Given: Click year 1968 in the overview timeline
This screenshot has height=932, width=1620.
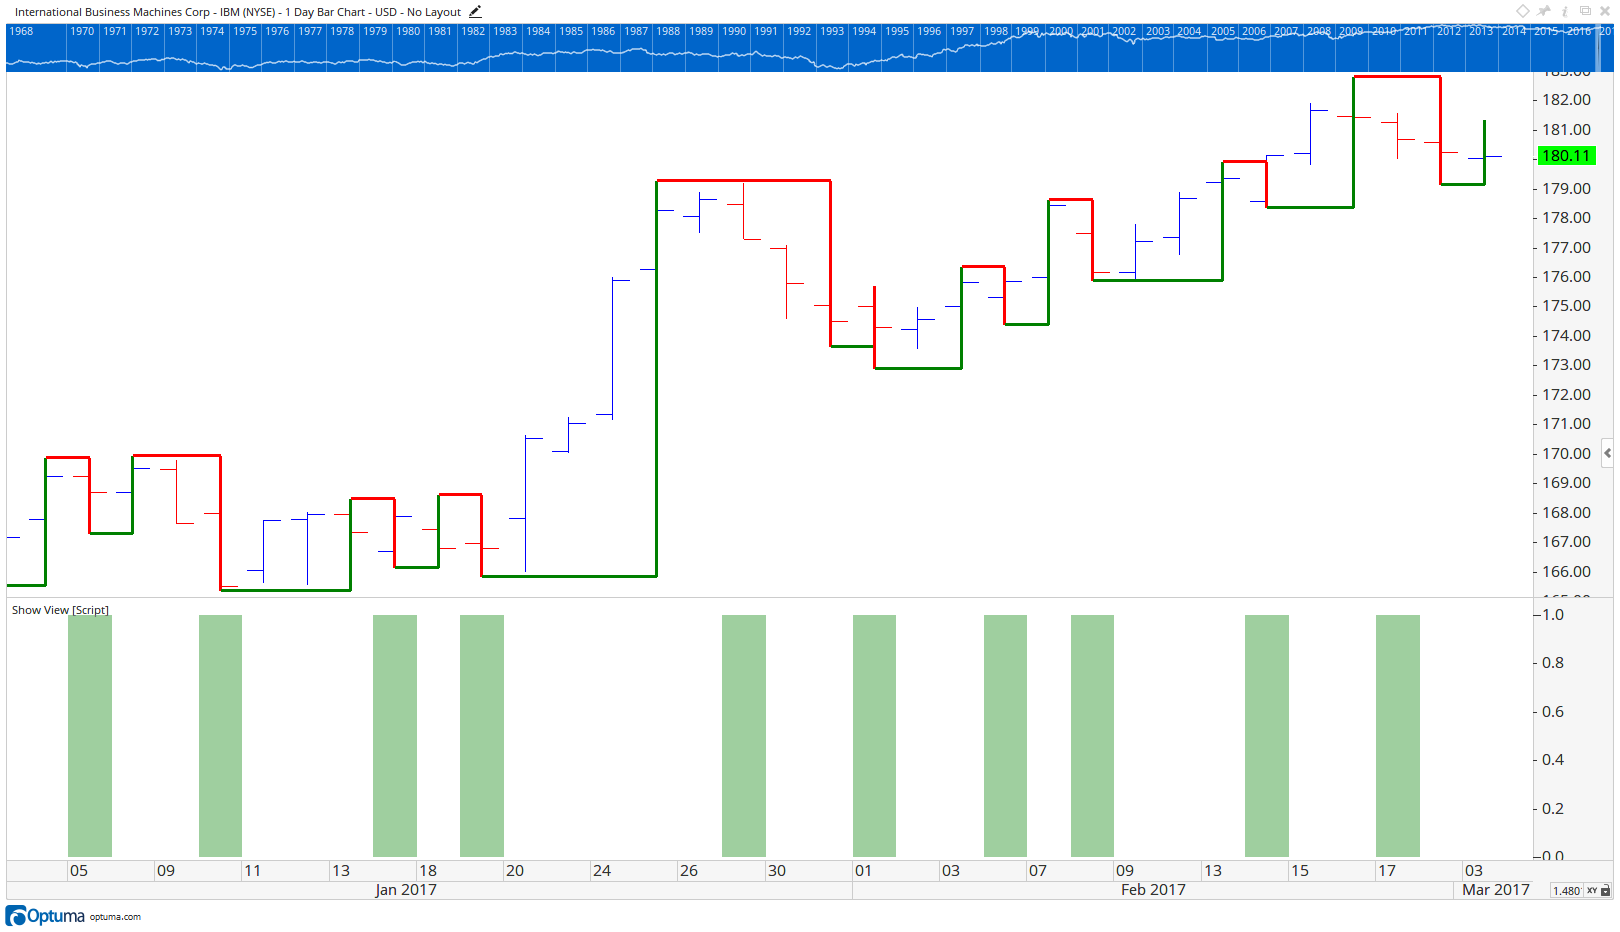Looking at the screenshot, I should click(x=21, y=31).
